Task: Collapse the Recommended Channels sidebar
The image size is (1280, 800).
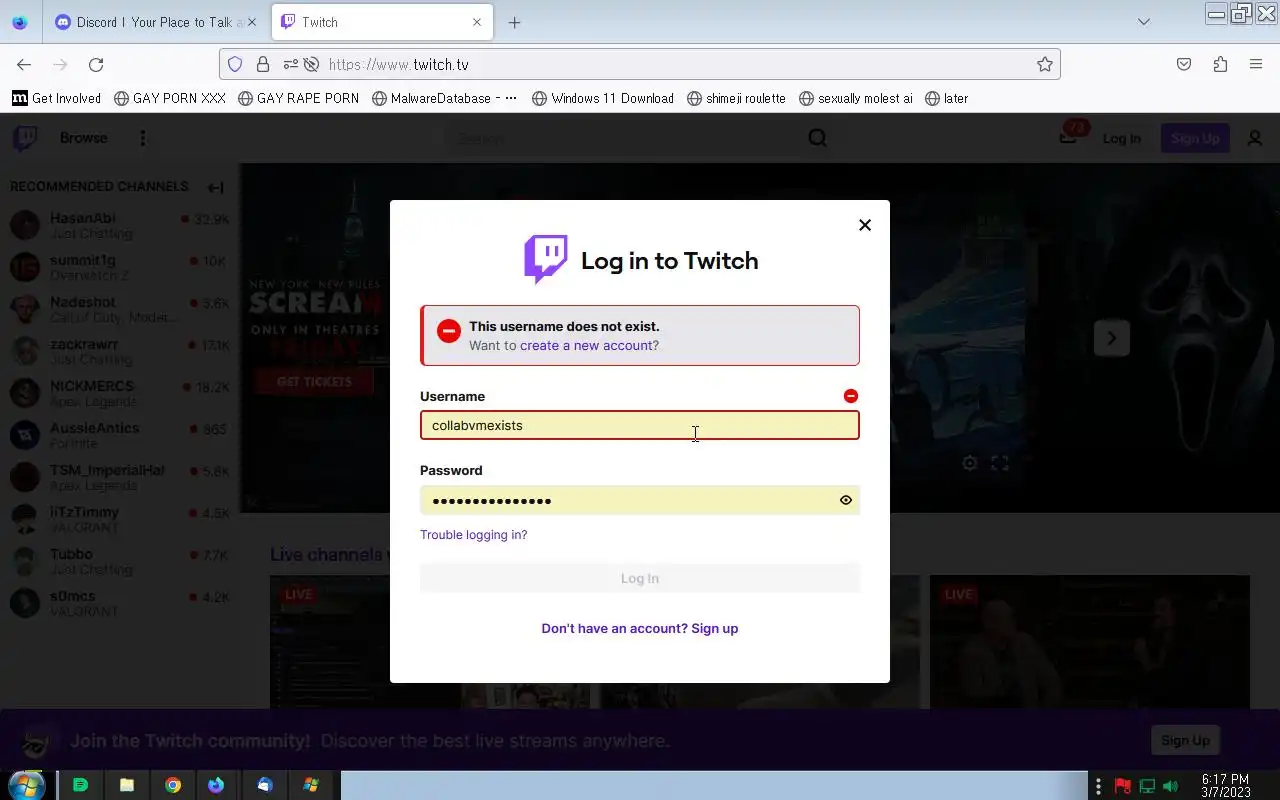Action: pyautogui.click(x=215, y=187)
